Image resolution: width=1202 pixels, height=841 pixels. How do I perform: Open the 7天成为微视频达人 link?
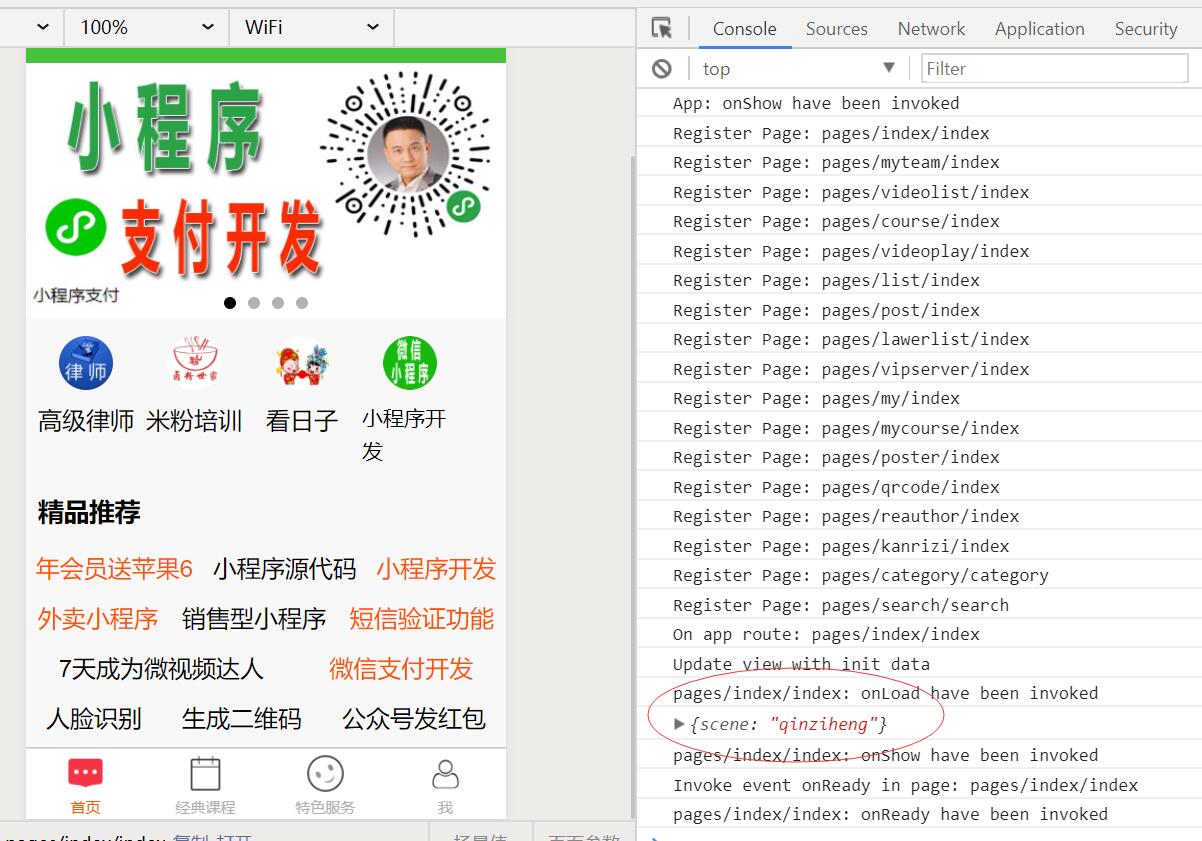point(160,669)
